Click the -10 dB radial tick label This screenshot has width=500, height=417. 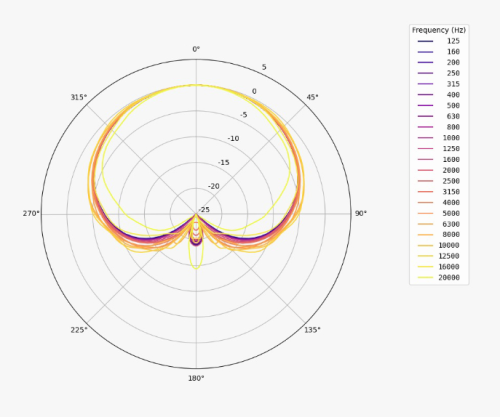click(x=233, y=139)
